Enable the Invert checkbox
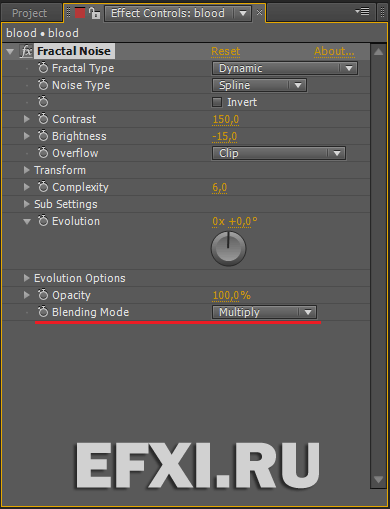This screenshot has height=509, width=390. point(217,102)
